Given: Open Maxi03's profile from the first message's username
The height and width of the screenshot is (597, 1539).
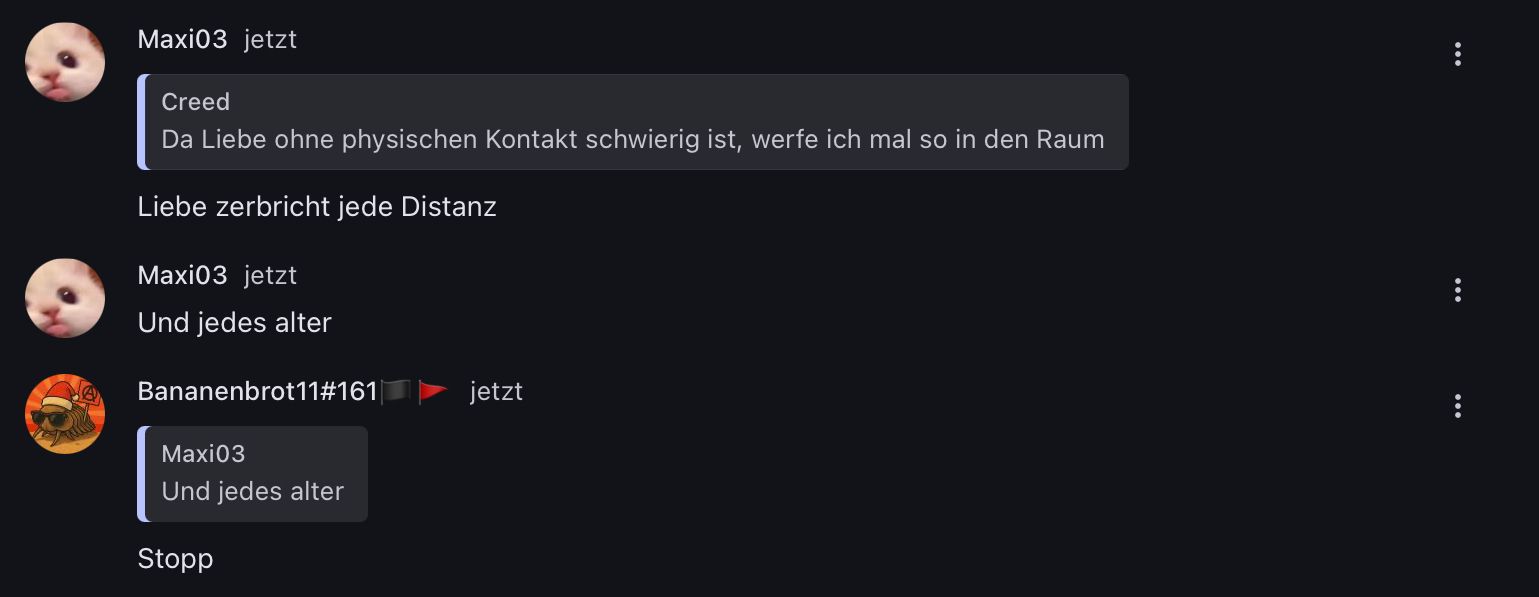Looking at the screenshot, I should [182, 40].
